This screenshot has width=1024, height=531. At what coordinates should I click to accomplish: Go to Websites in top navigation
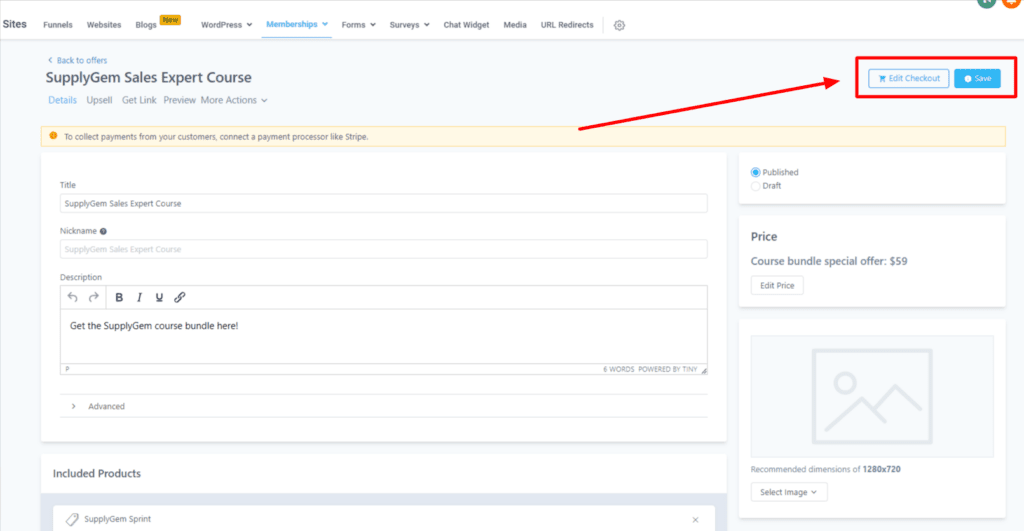pyautogui.click(x=104, y=25)
